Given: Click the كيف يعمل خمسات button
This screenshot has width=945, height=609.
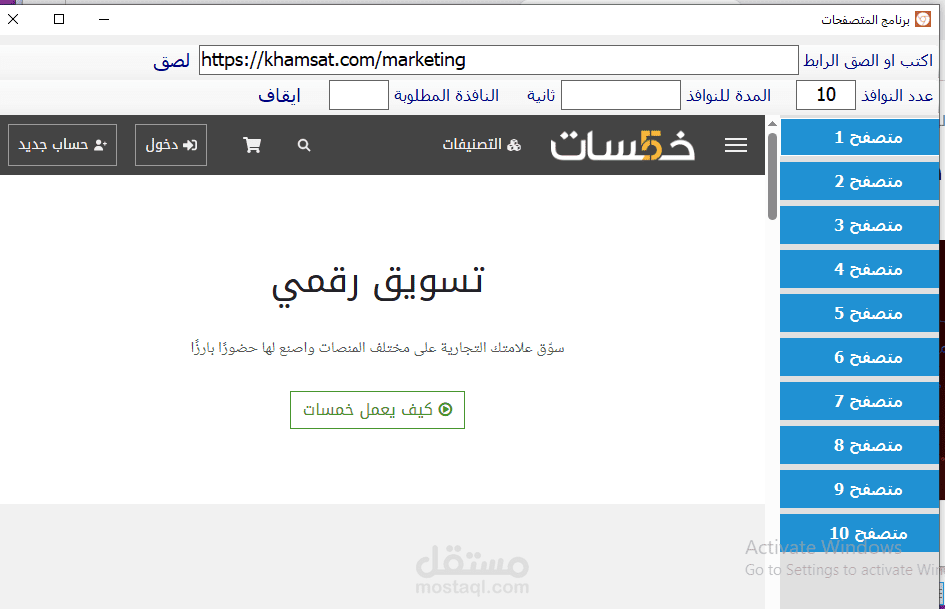Looking at the screenshot, I should click(377, 410).
